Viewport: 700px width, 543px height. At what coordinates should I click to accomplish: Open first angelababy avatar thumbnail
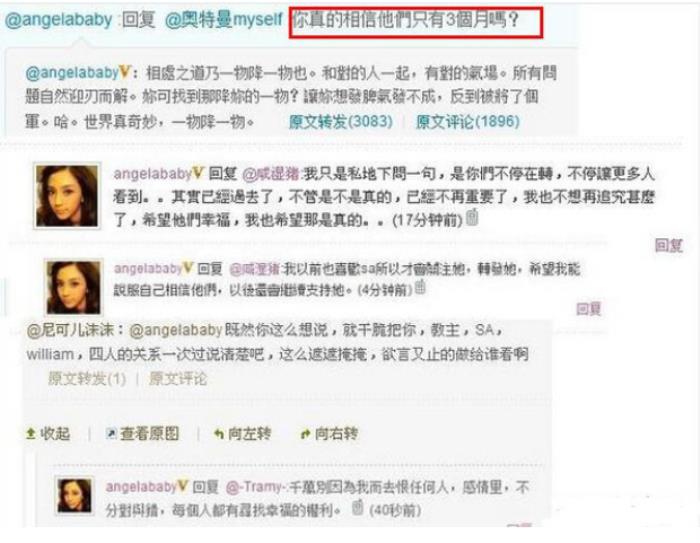pos(67,196)
